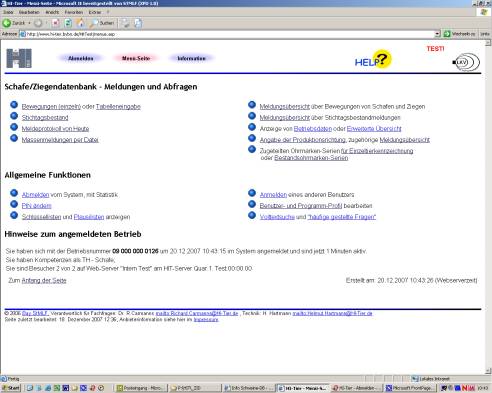Click the Start button on the taskbar
Image resolution: width=492 pixels, height=393 pixels.
pyautogui.click(x=11, y=388)
